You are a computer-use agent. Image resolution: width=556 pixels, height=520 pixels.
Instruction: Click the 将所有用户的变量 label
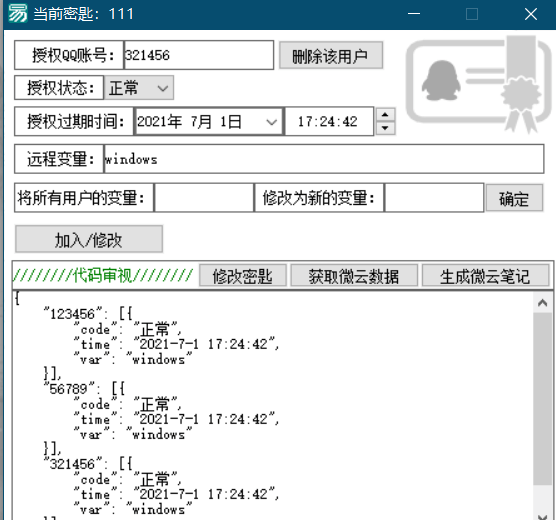point(84,198)
